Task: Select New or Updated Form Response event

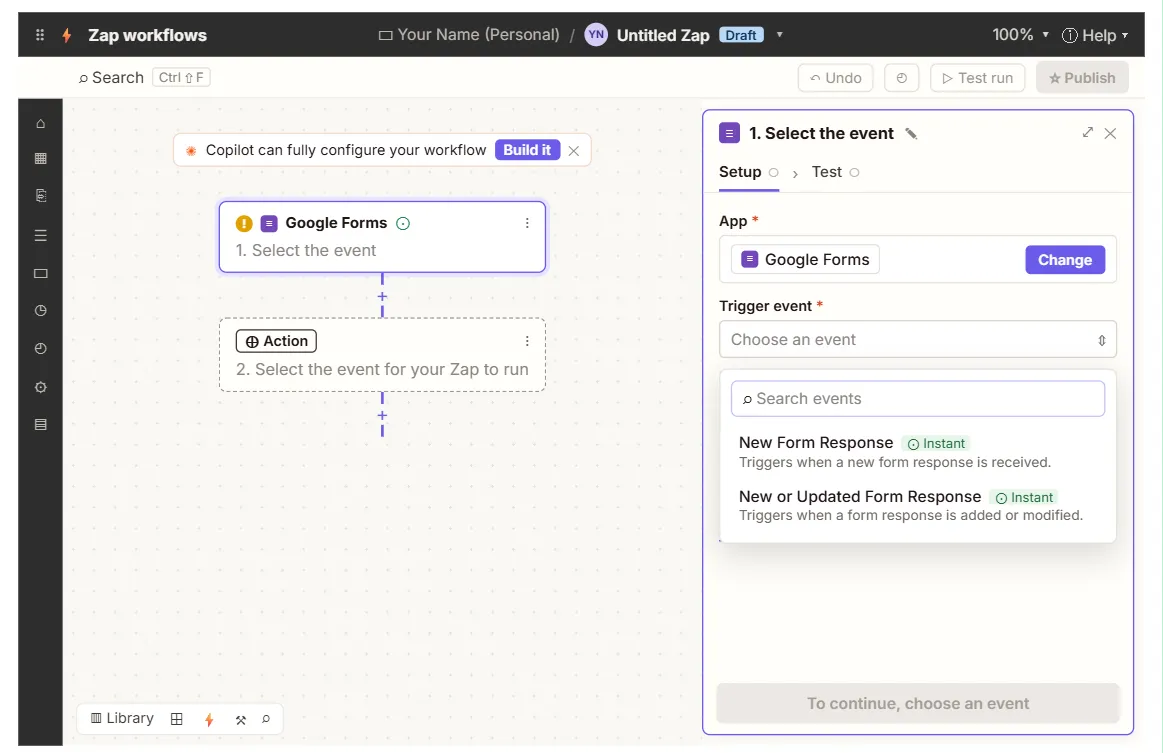Action: 917,505
